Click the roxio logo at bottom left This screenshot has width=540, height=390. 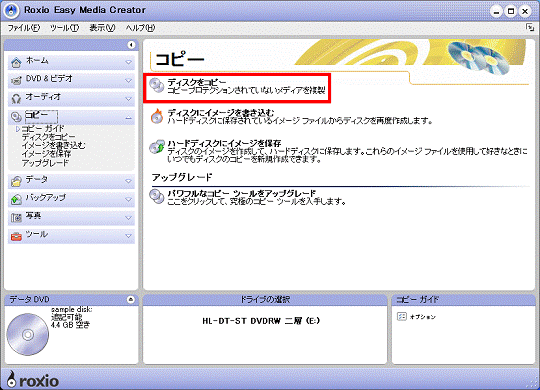[x=33, y=380]
